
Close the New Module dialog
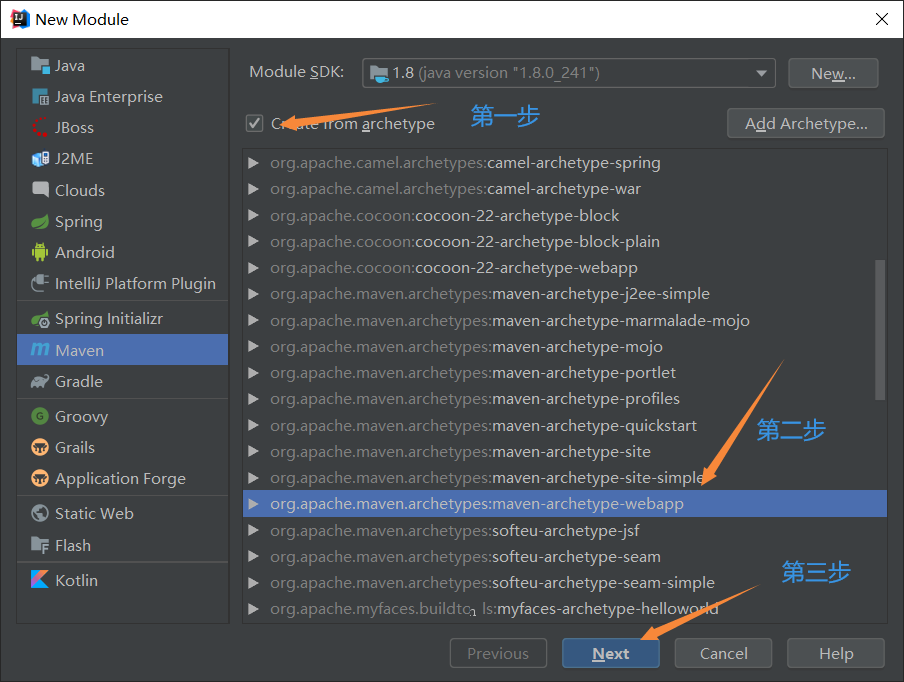882,19
